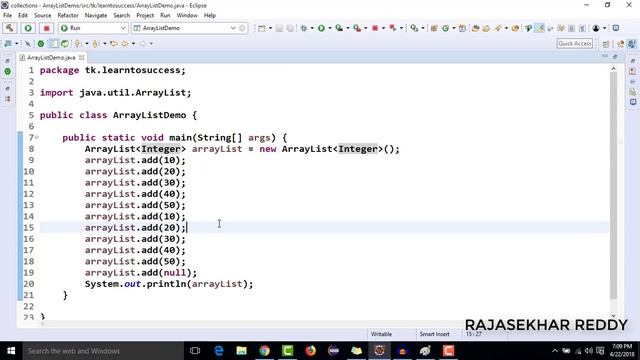640x360 pixels.
Task: Open the File menu
Action: point(7,16)
